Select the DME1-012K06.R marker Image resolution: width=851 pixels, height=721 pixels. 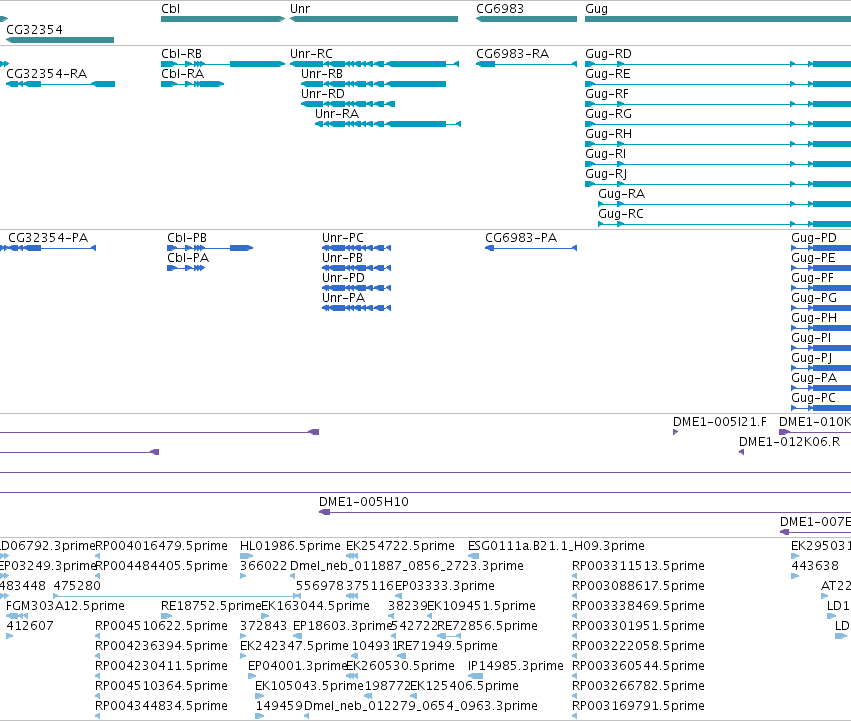(741, 452)
